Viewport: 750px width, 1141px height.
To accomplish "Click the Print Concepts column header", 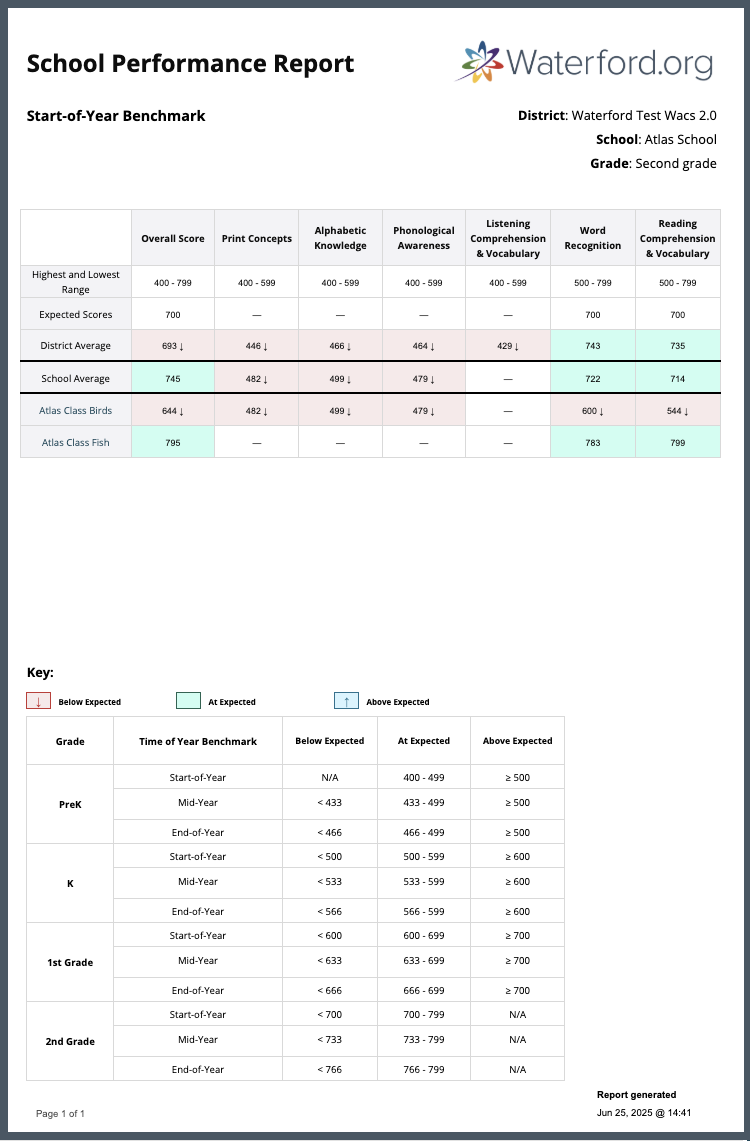I will tap(257, 238).
